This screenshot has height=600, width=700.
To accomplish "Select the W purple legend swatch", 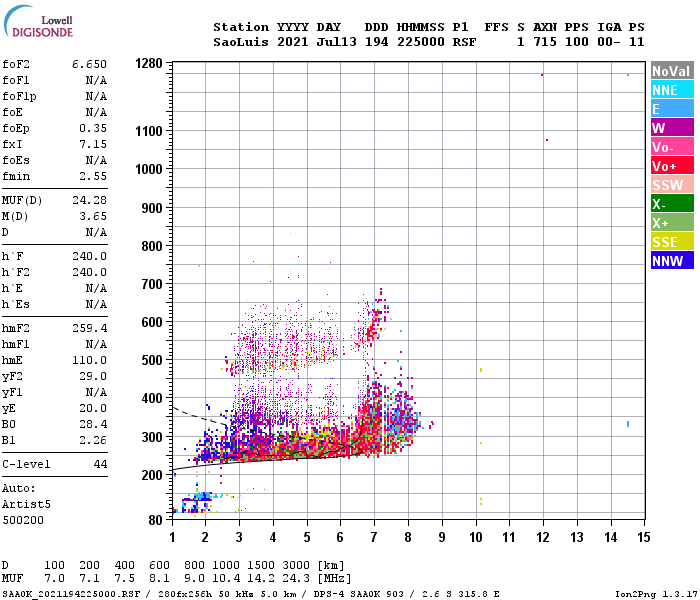I will [672, 128].
